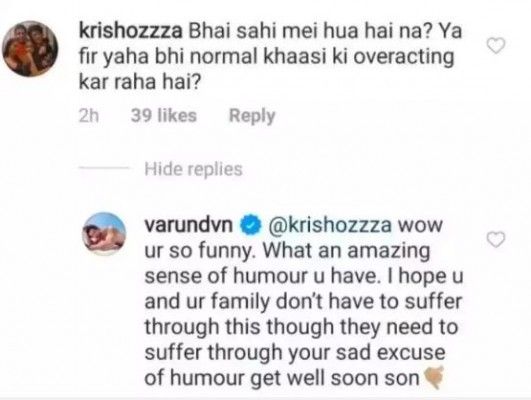The image size is (531, 400).
Task: Click the verified badge next to varundvn
Action: (x=251, y=226)
